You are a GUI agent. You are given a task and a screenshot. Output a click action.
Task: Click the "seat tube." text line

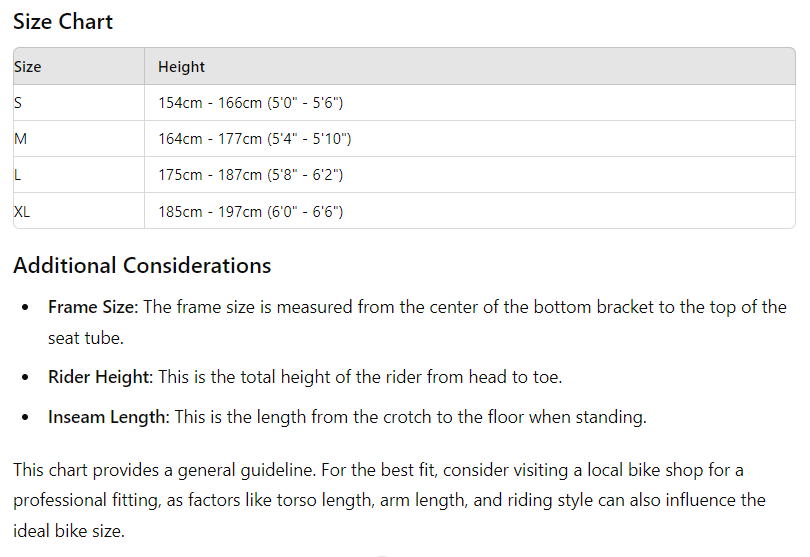pos(86,338)
